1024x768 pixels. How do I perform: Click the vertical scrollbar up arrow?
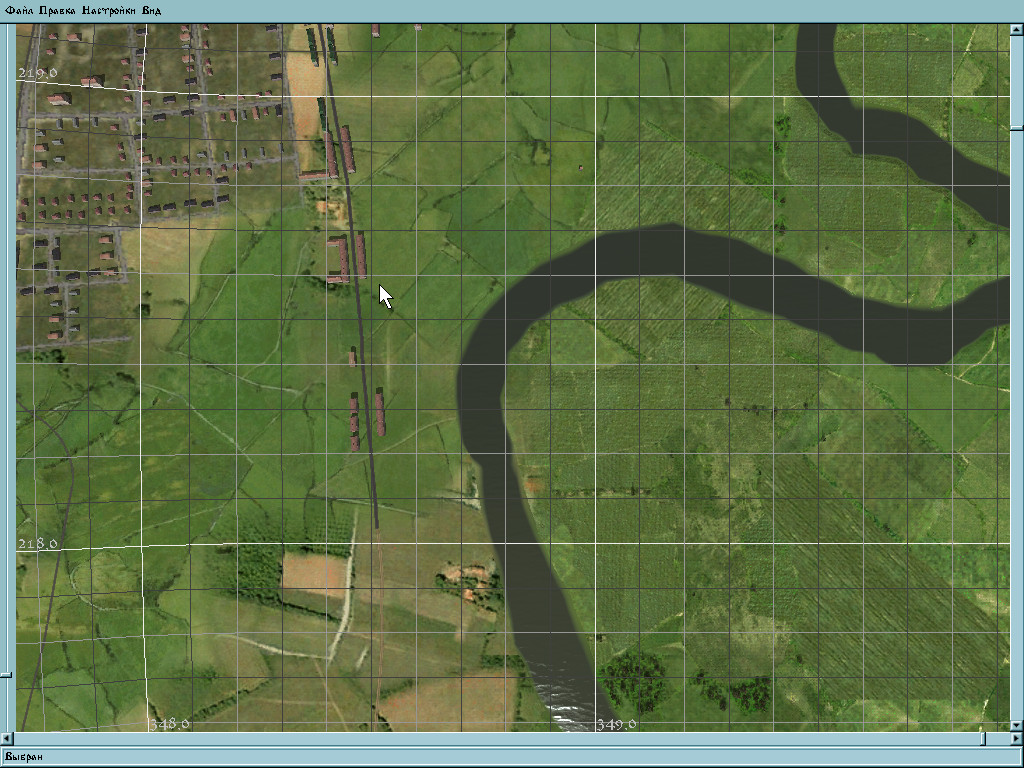(x=1017, y=29)
